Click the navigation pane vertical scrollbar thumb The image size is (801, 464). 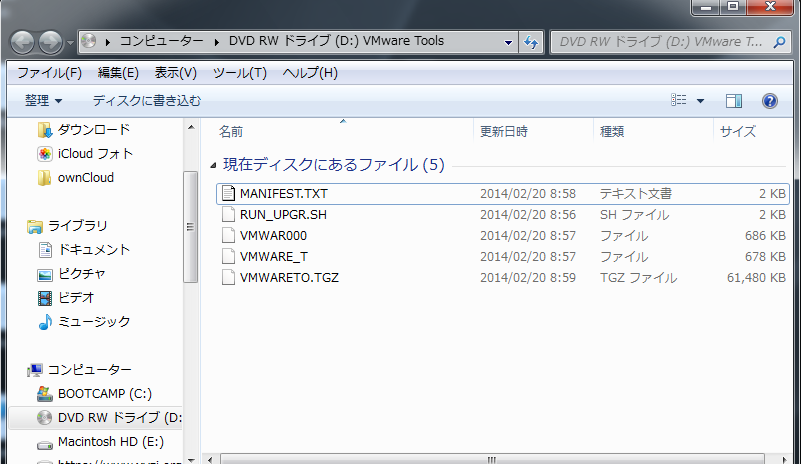pyautogui.click(x=191, y=227)
